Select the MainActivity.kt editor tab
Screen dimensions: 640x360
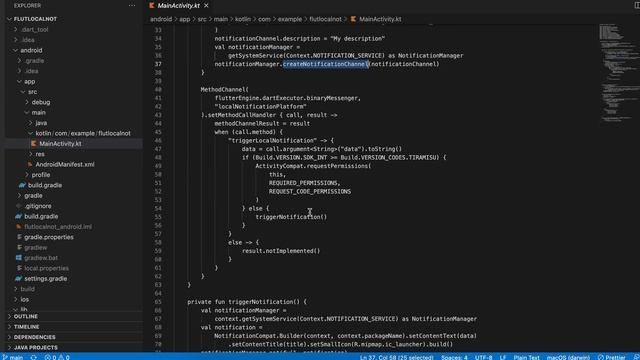tap(178, 5)
